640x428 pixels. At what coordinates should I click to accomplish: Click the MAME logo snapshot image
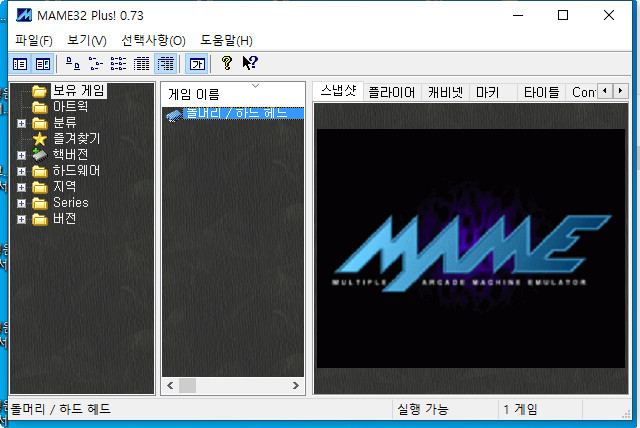(x=471, y=248)
